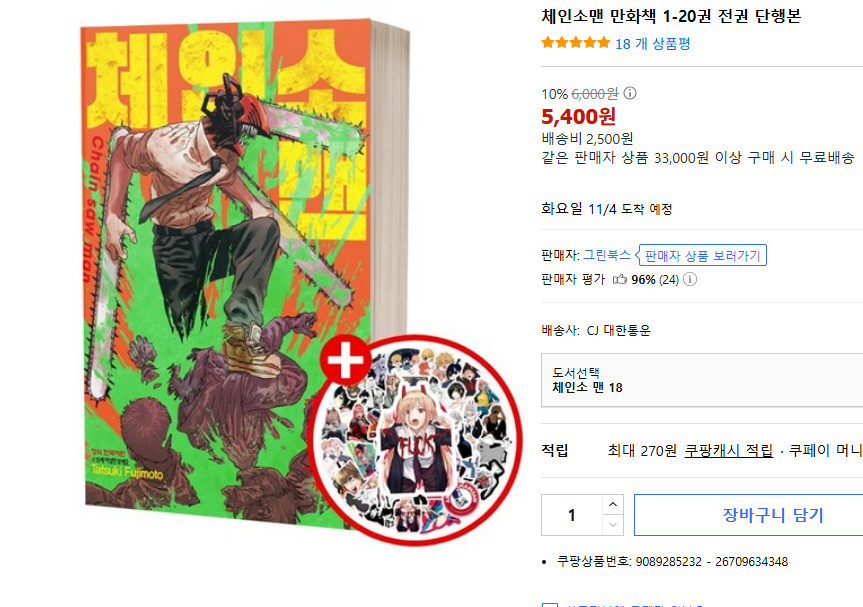Decrease quantity with the down arrow
The height and width of the screenshot is (607, 863).
pyautogui.click(x=613, y=525)
